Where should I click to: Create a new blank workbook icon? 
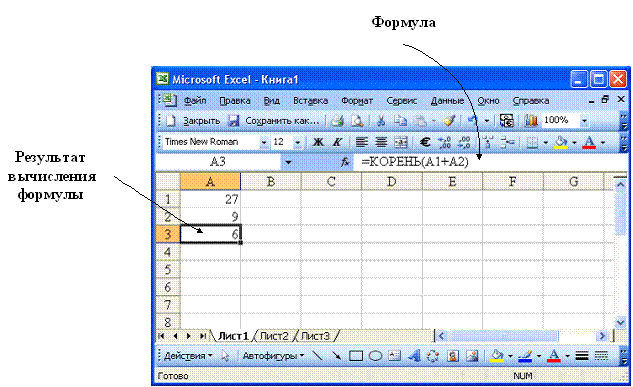click(x=172, y=121)
